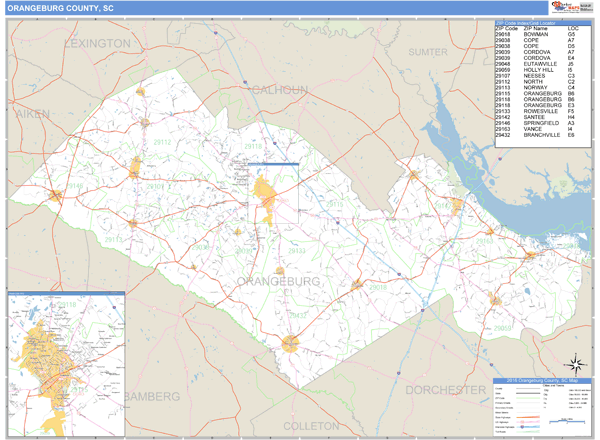Click the large ORANGEBURG county label on map
Image resolution: width=600 pixels, height=440 pixels.
point(278,282)
